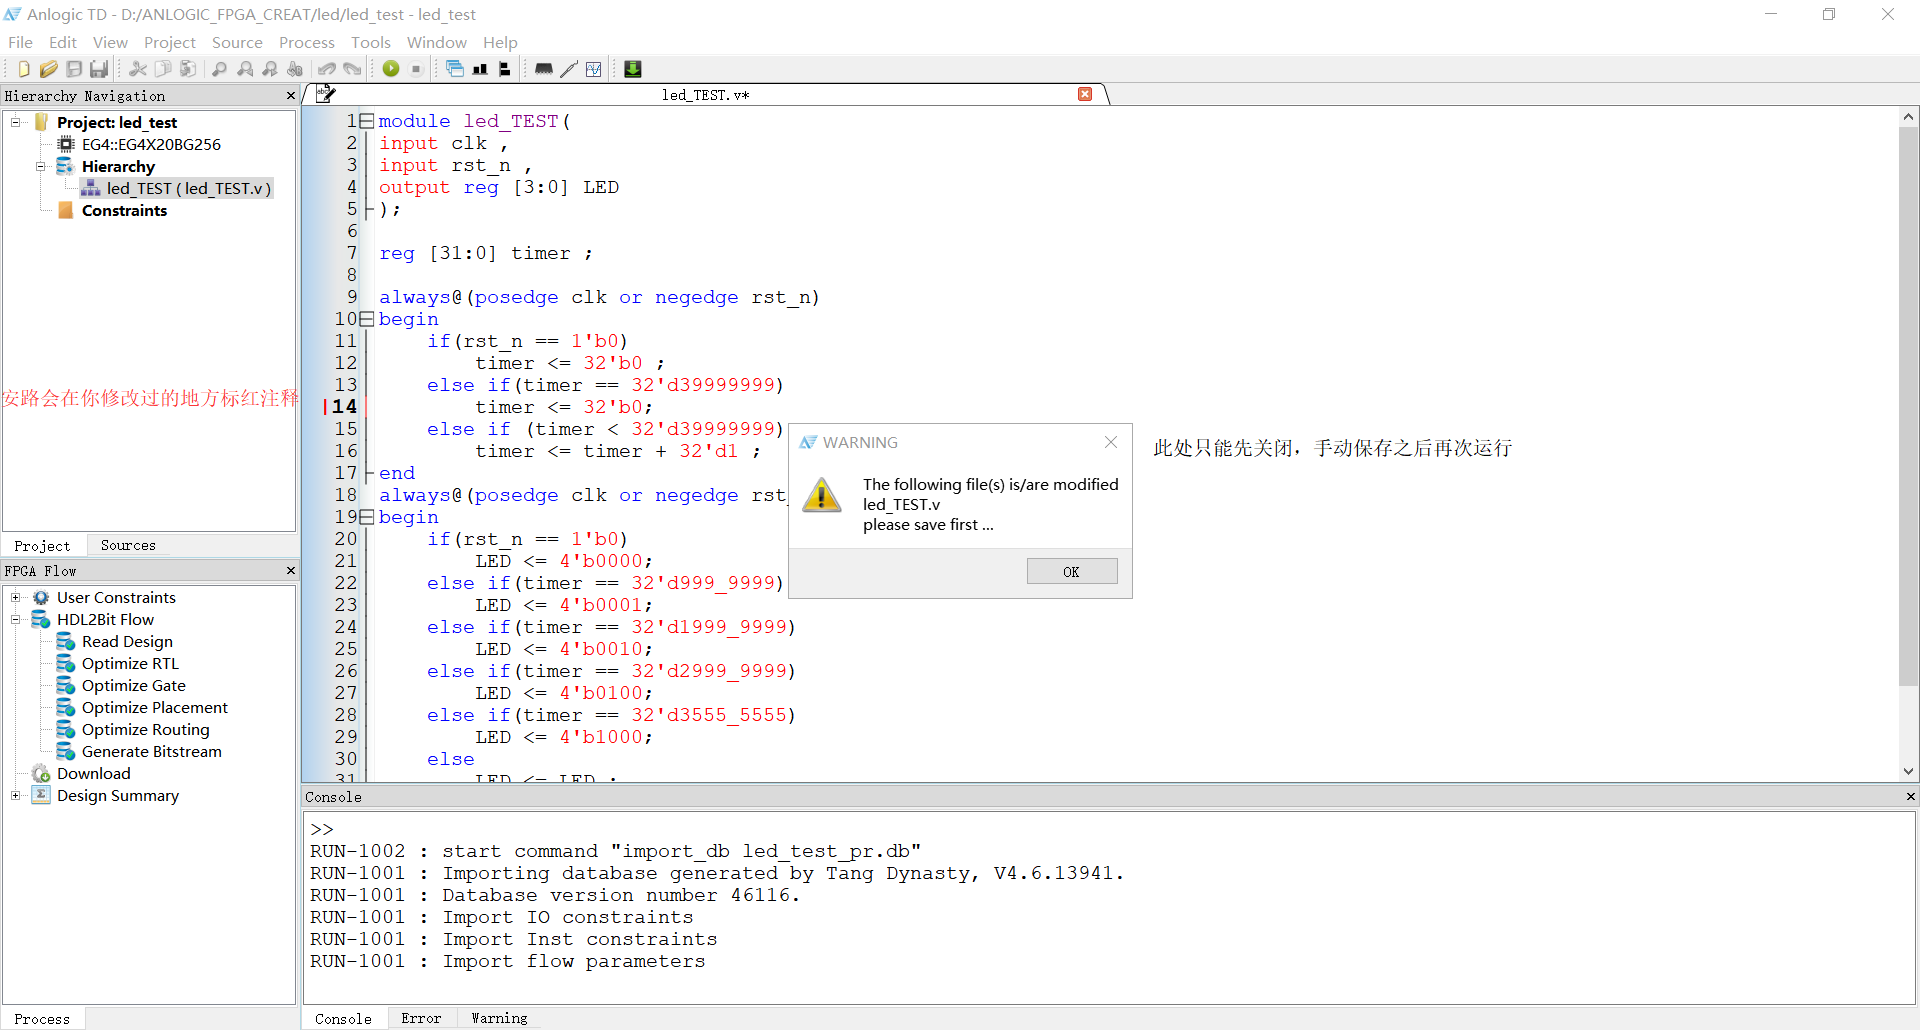The height and width of the screenshot is (1030, 1920).
Task: Click Optimize Gate flow step
Action: [x=122, y=685]
